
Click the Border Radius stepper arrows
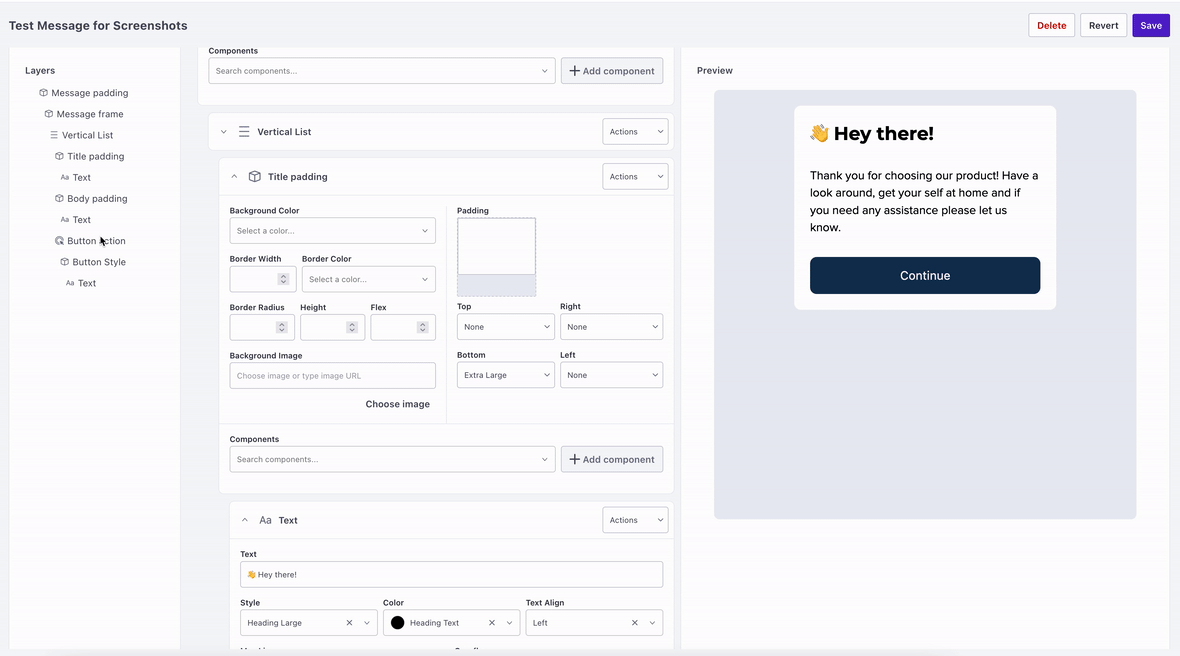tap(281, 327)
